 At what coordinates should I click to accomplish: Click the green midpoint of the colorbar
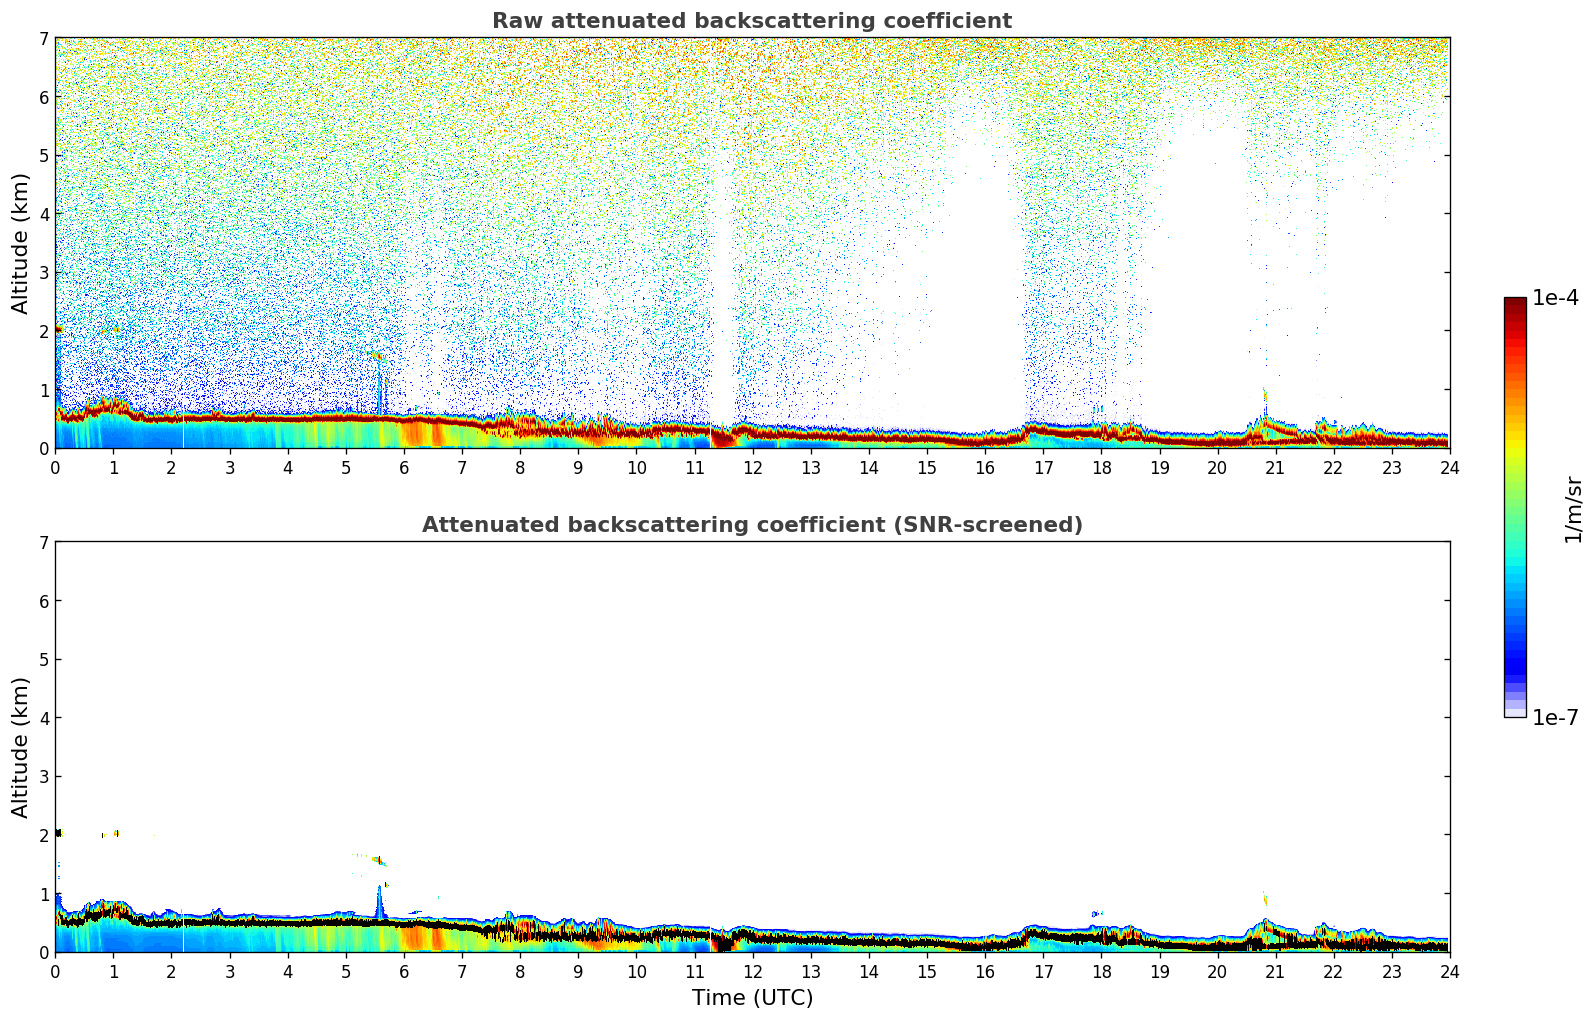pos(1515,508)
